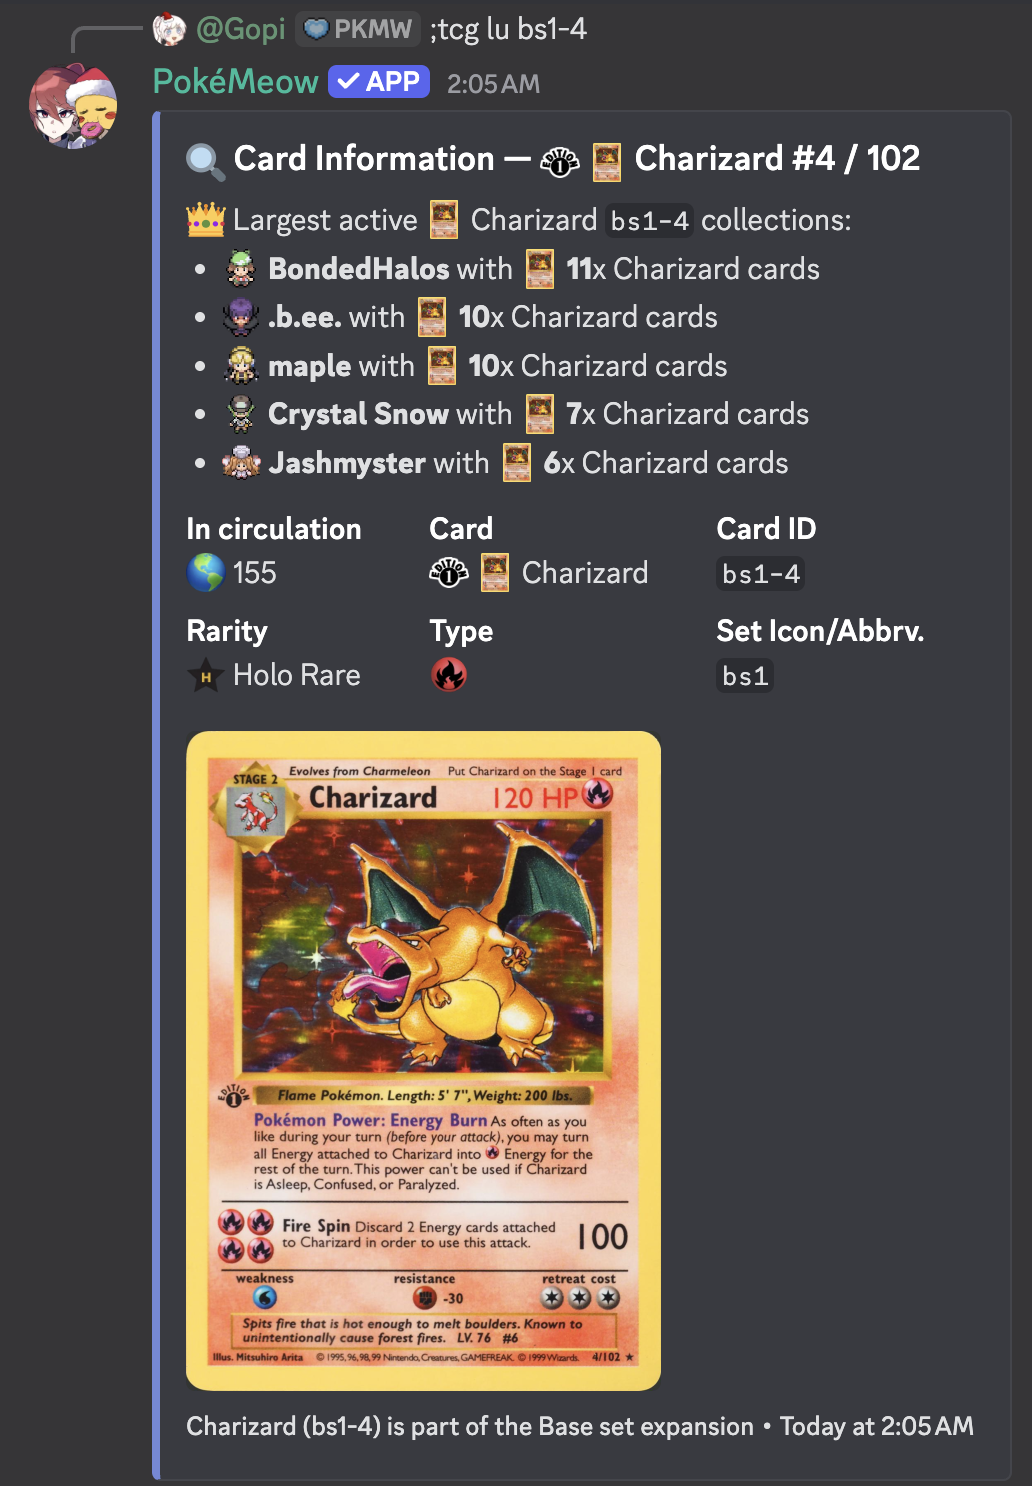
Task: Click the maple trainer sprite icon
Action: click(240, 366)
